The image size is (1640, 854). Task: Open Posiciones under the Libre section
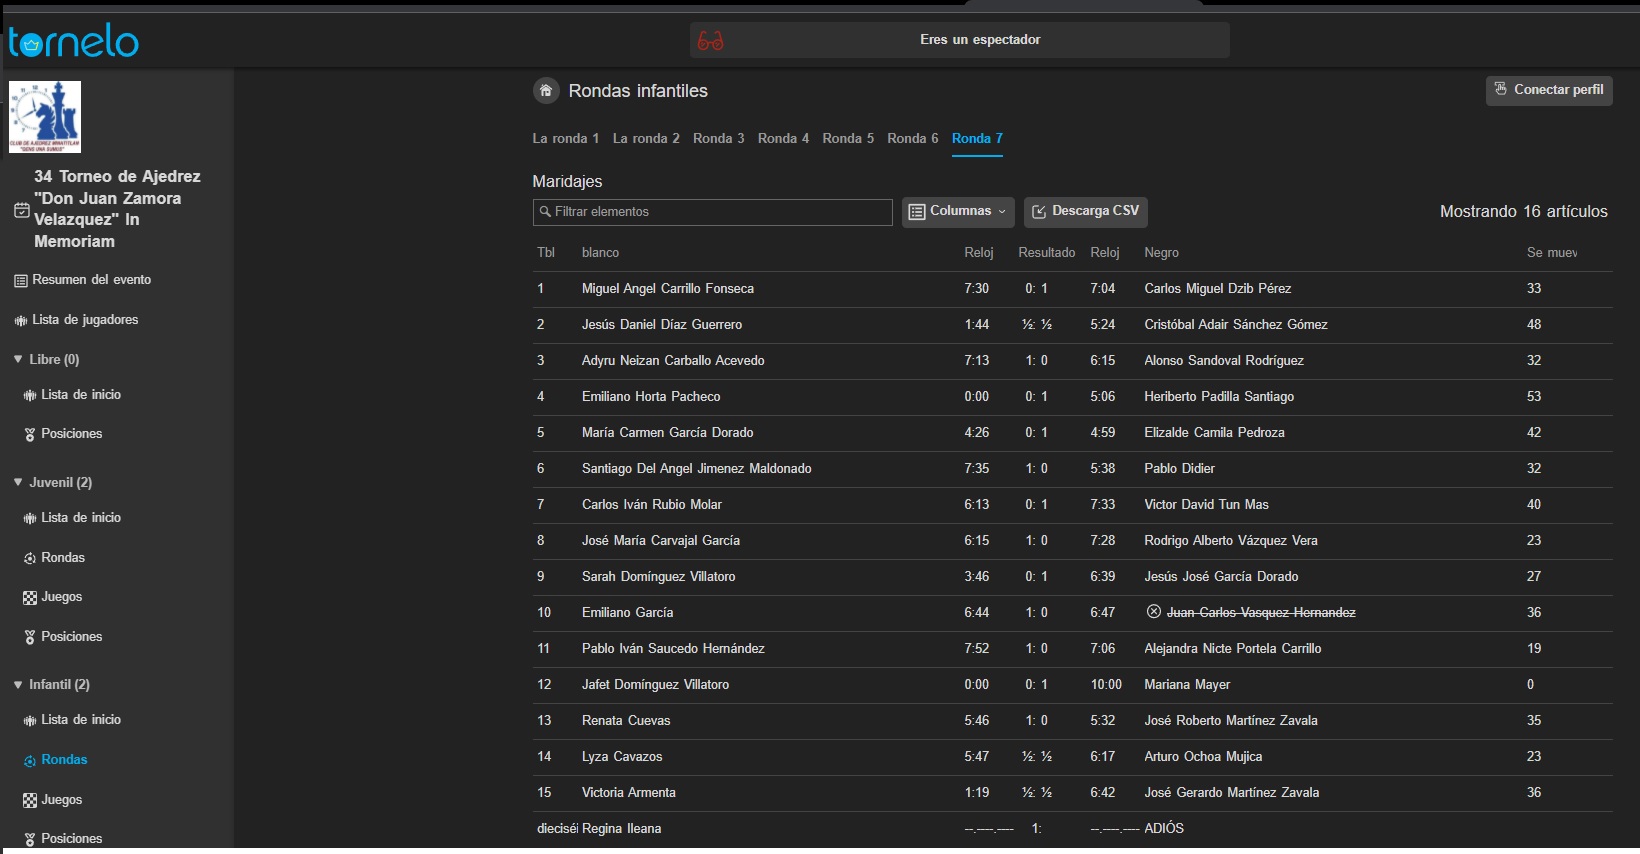tap(71, 434)
